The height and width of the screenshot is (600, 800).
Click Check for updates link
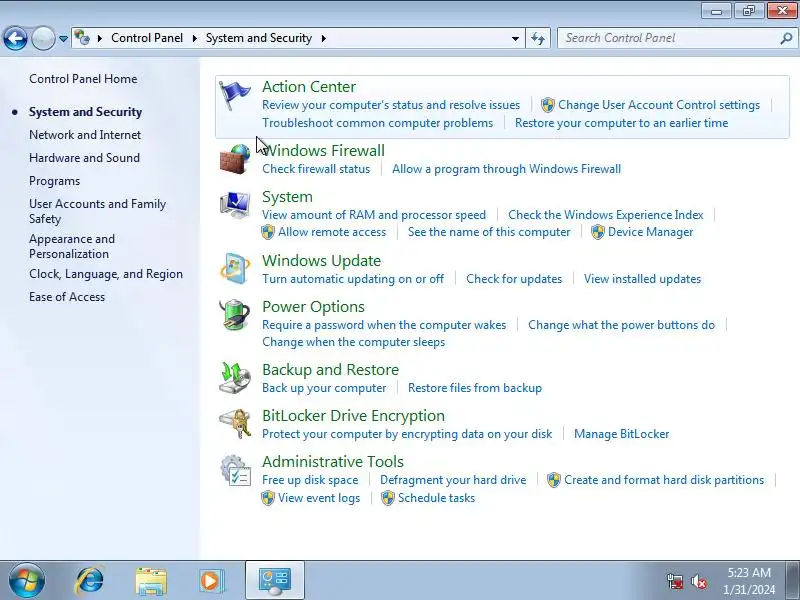(x=514, y=279)
